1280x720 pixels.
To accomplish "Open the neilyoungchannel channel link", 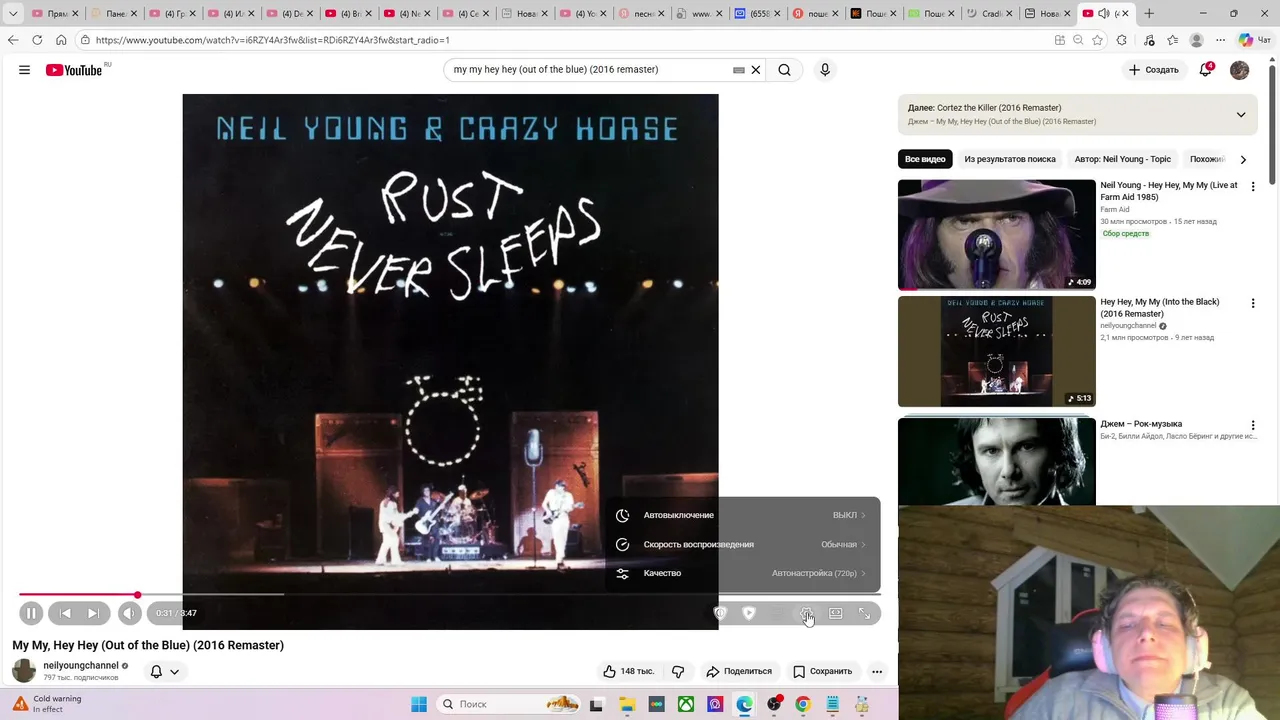I will pos(81,665).
